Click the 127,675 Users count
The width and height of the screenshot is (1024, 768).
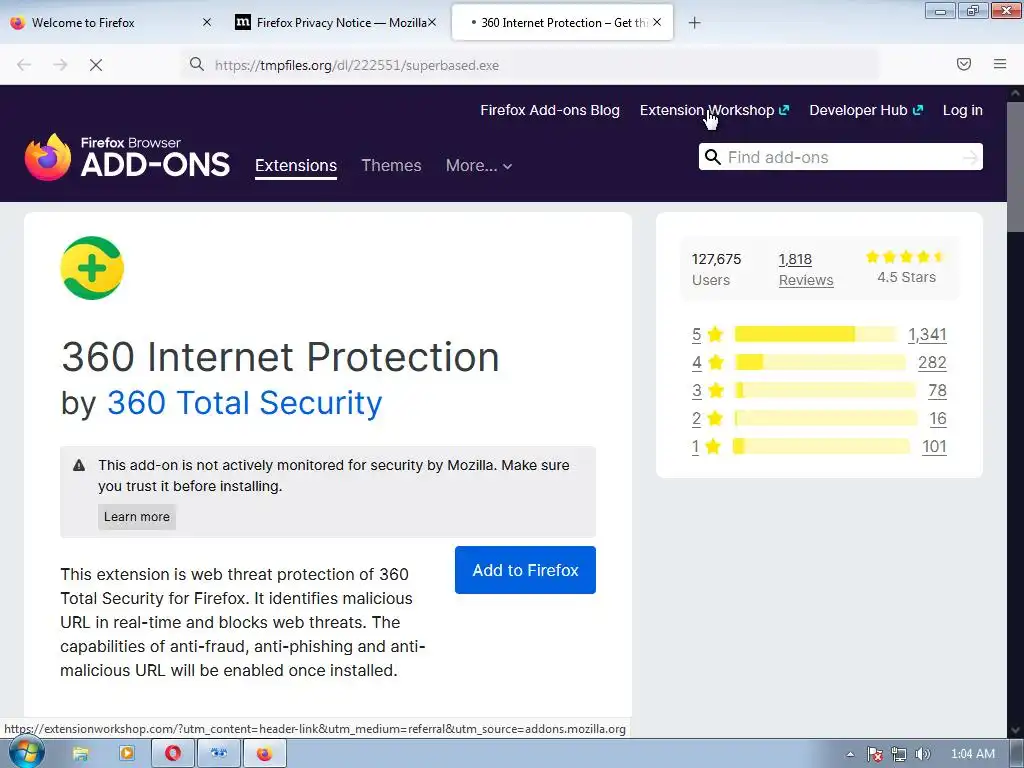[716, 270]
